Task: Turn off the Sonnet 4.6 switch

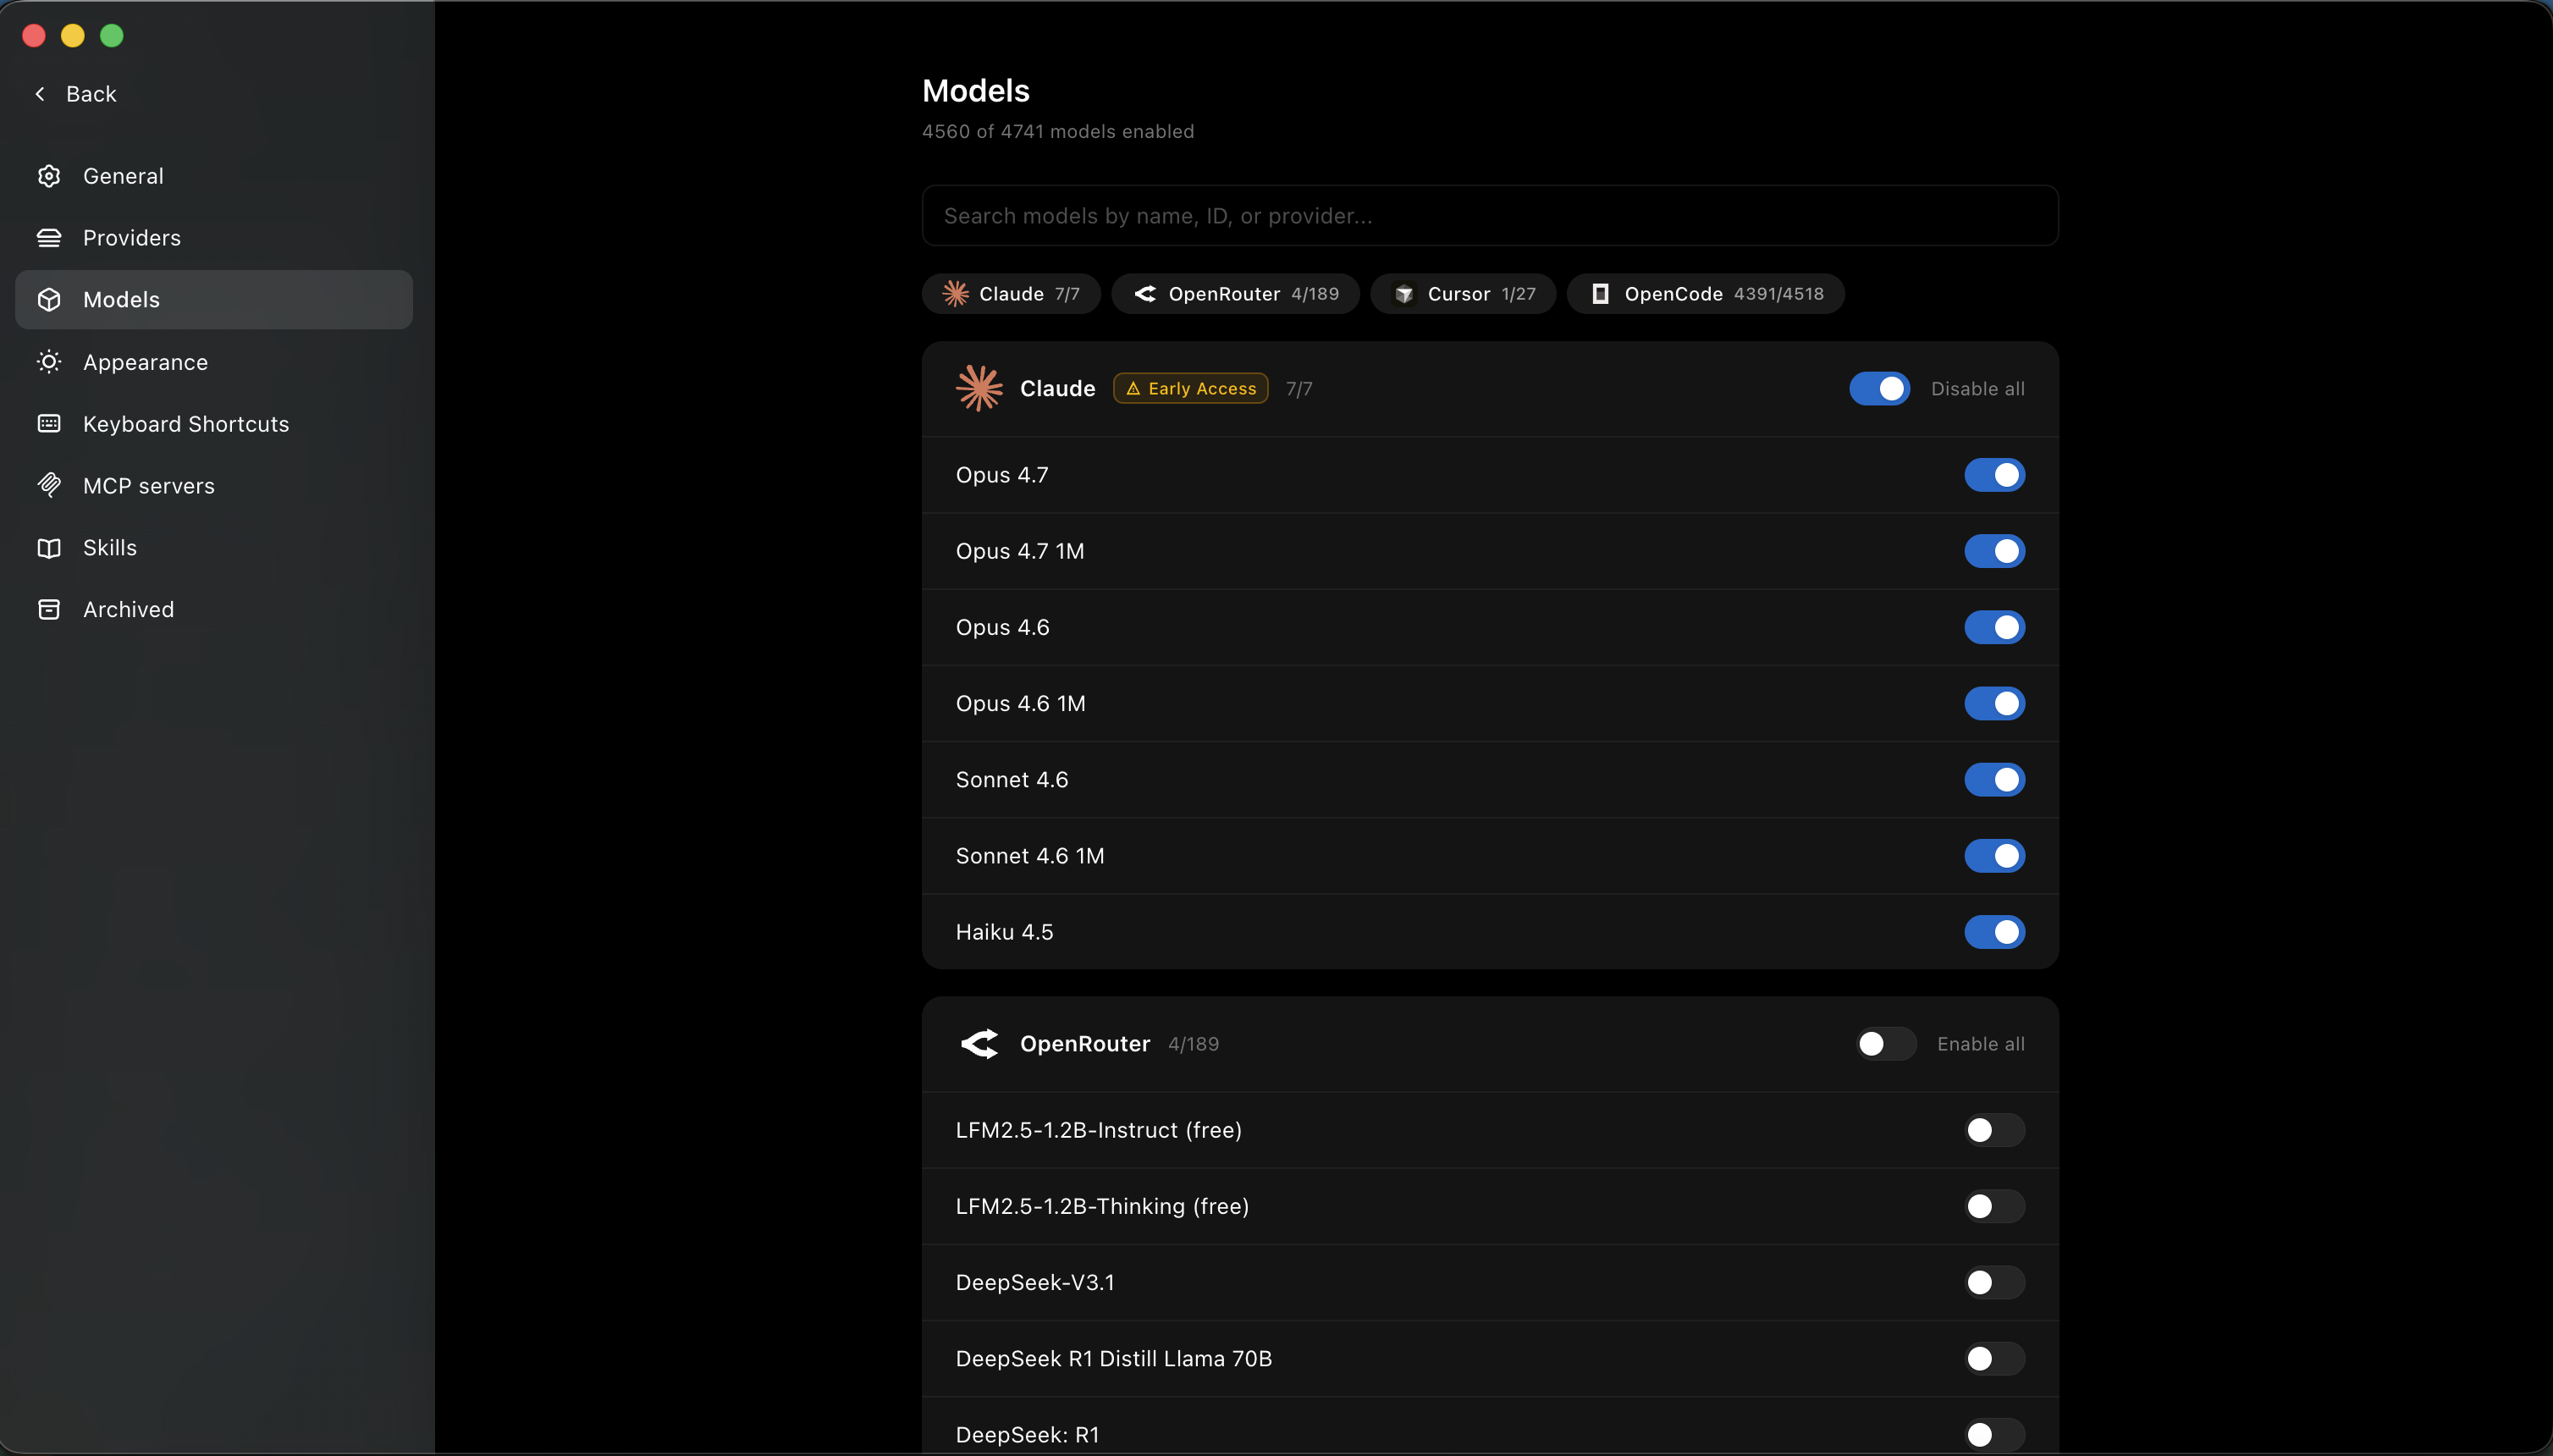Action: pos(1994,780)
